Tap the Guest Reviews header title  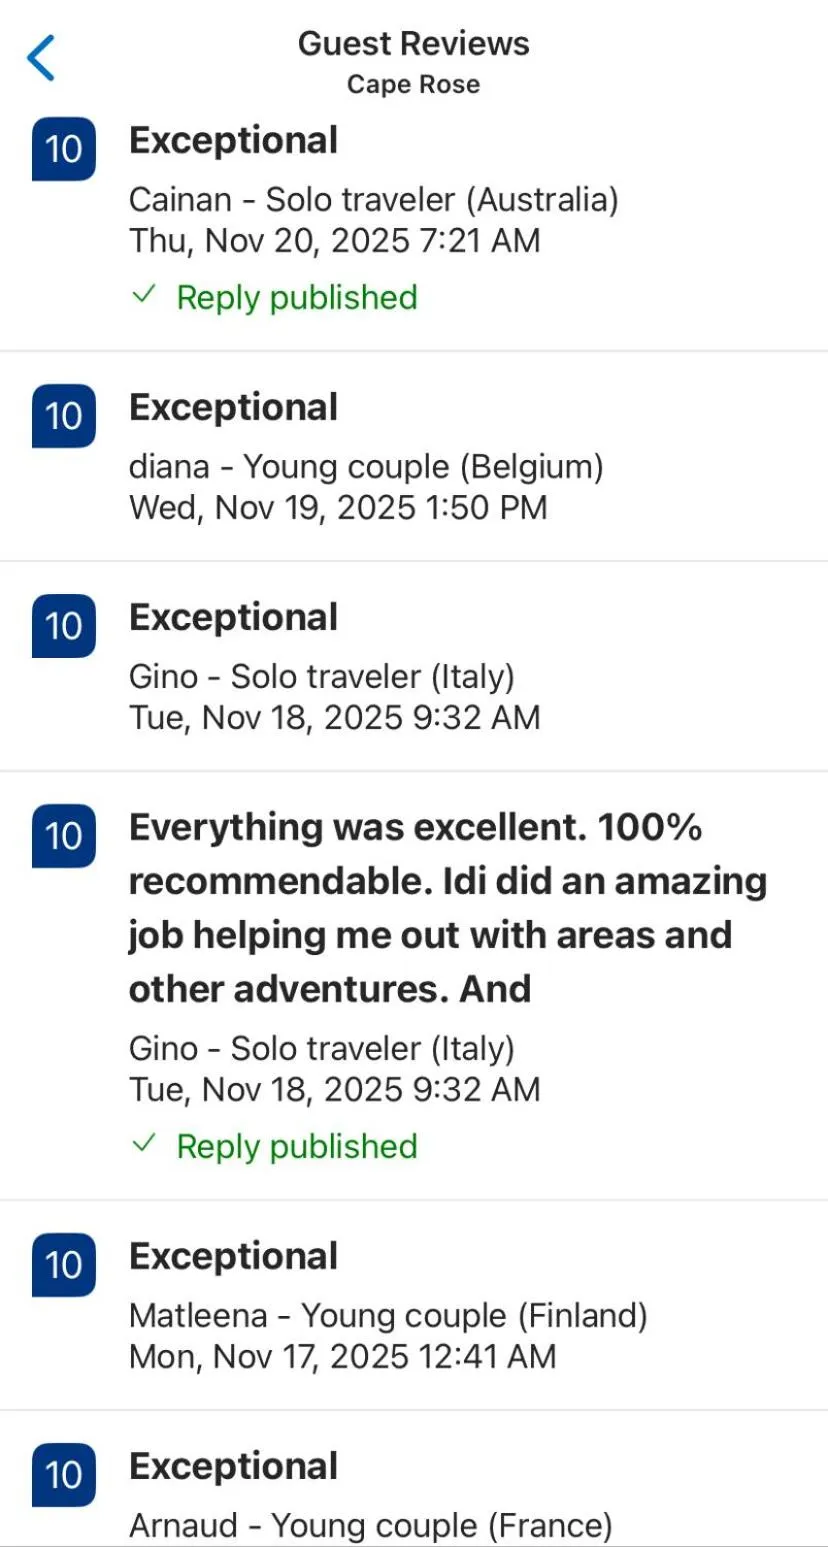point(413,44)
